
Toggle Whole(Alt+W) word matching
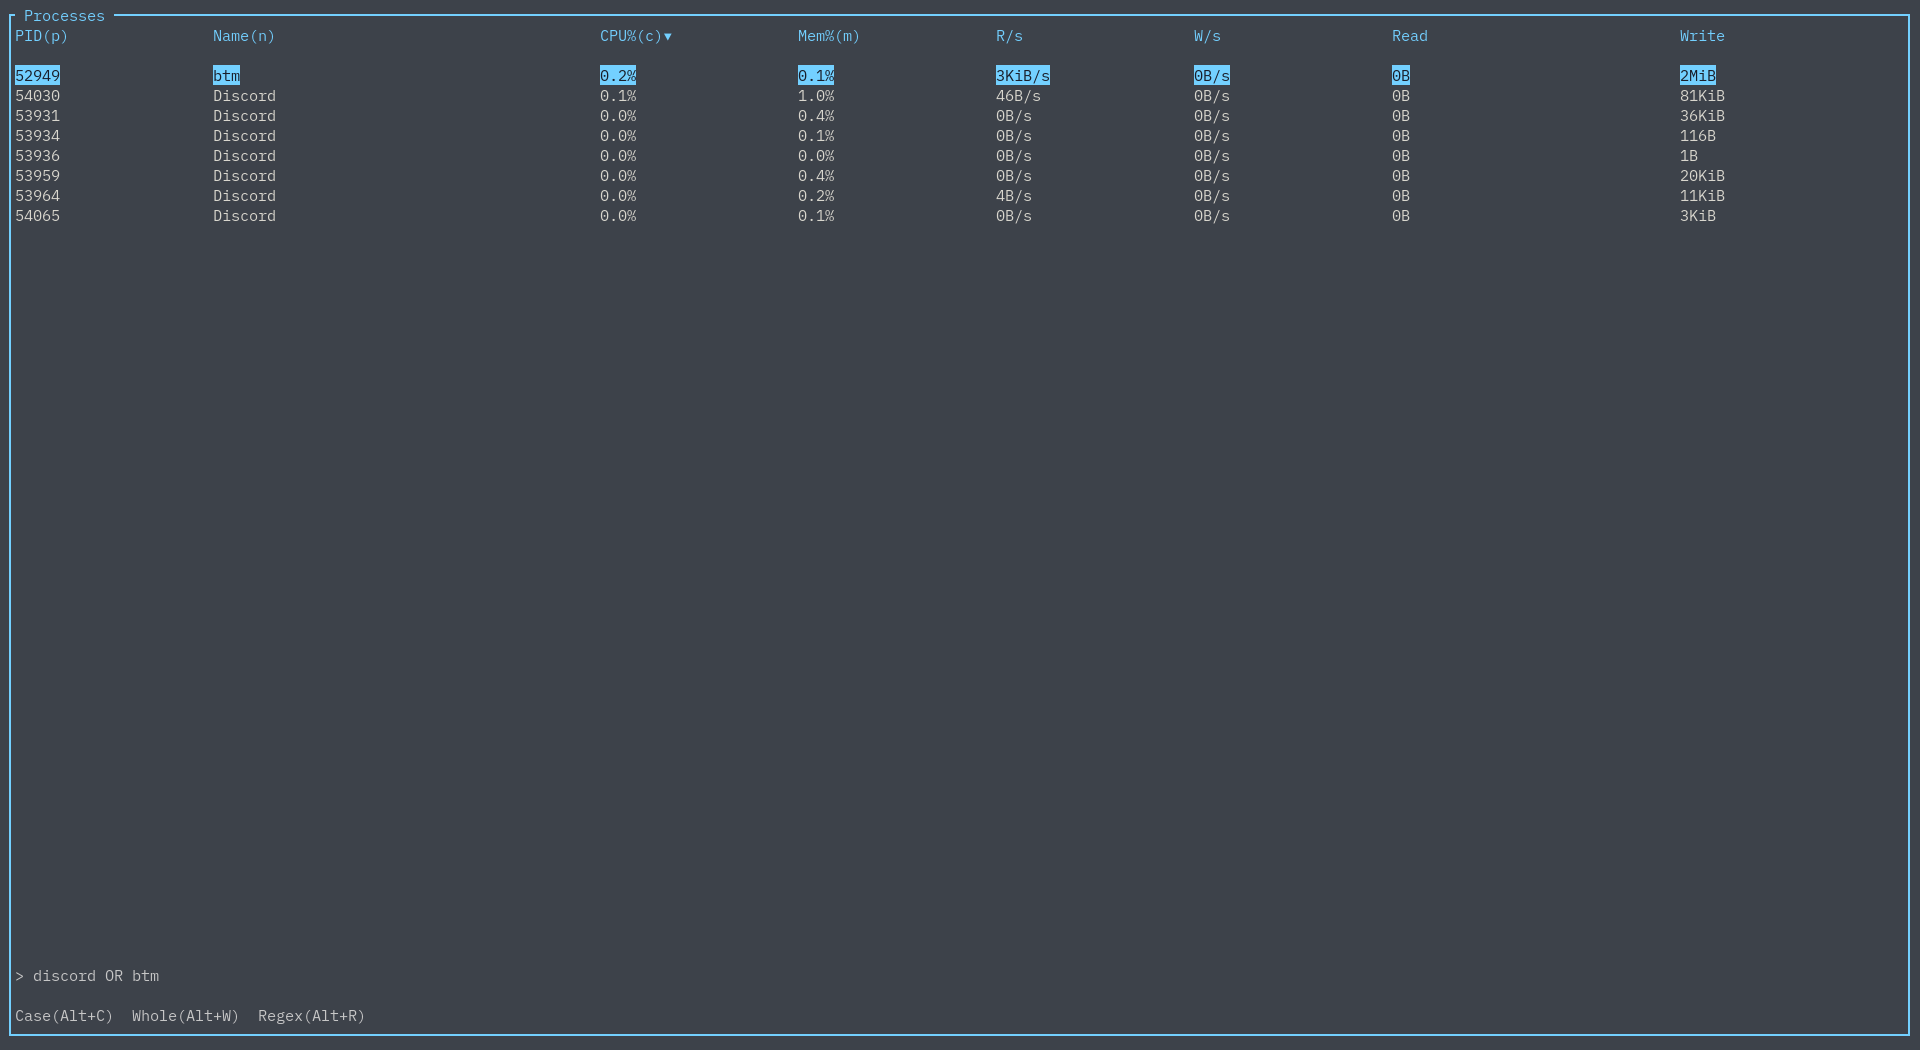pyautogui.click(x=185, y=1016)
